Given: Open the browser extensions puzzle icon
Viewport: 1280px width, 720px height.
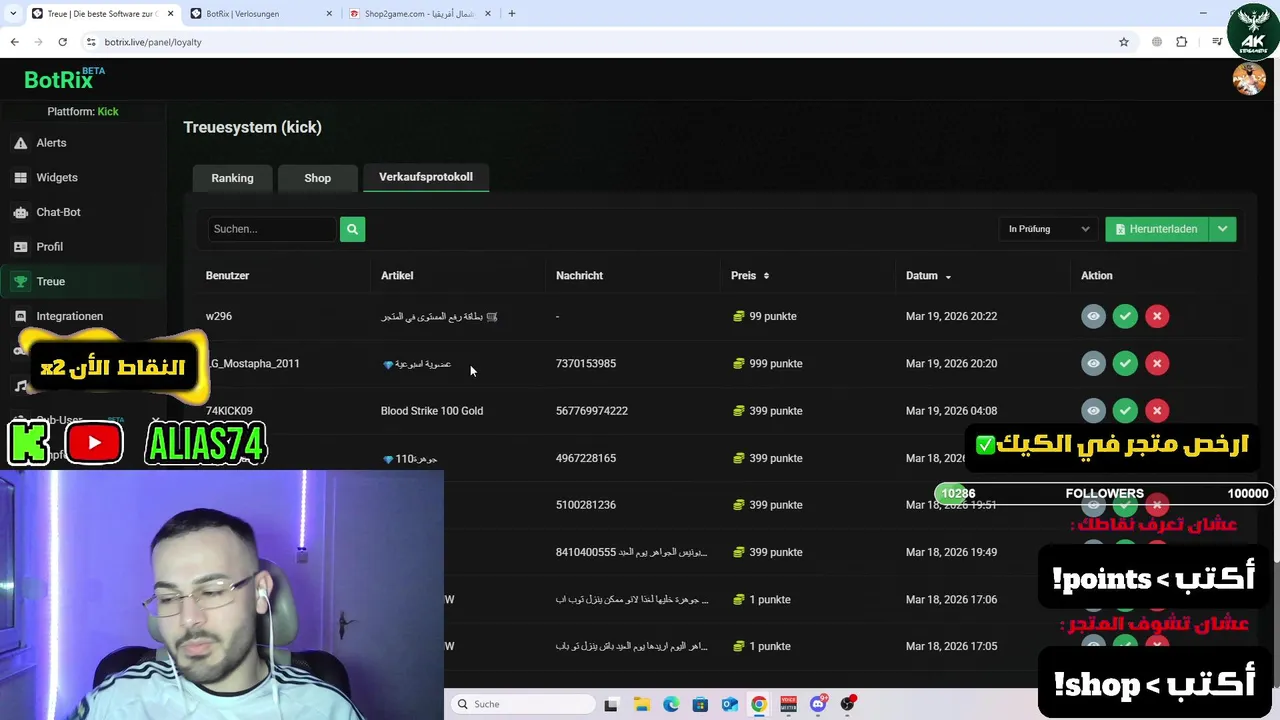Looking at the screenshot, I should (x=1182, y=42).
